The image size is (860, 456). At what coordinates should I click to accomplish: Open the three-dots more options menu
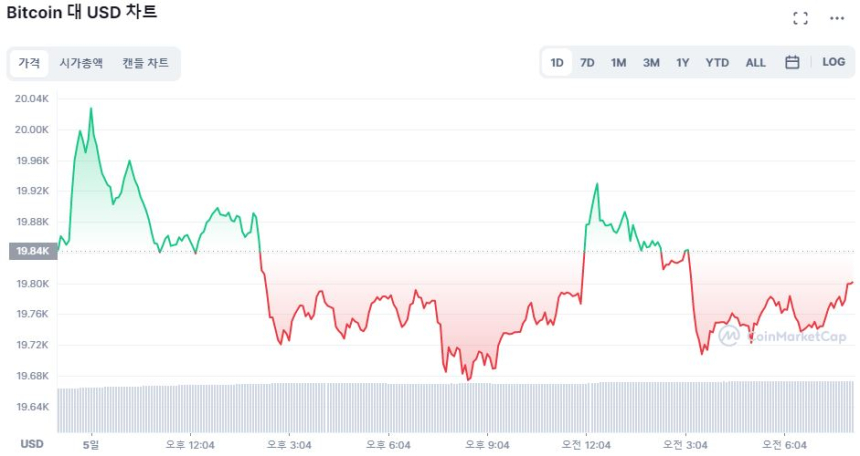point(837,18)
